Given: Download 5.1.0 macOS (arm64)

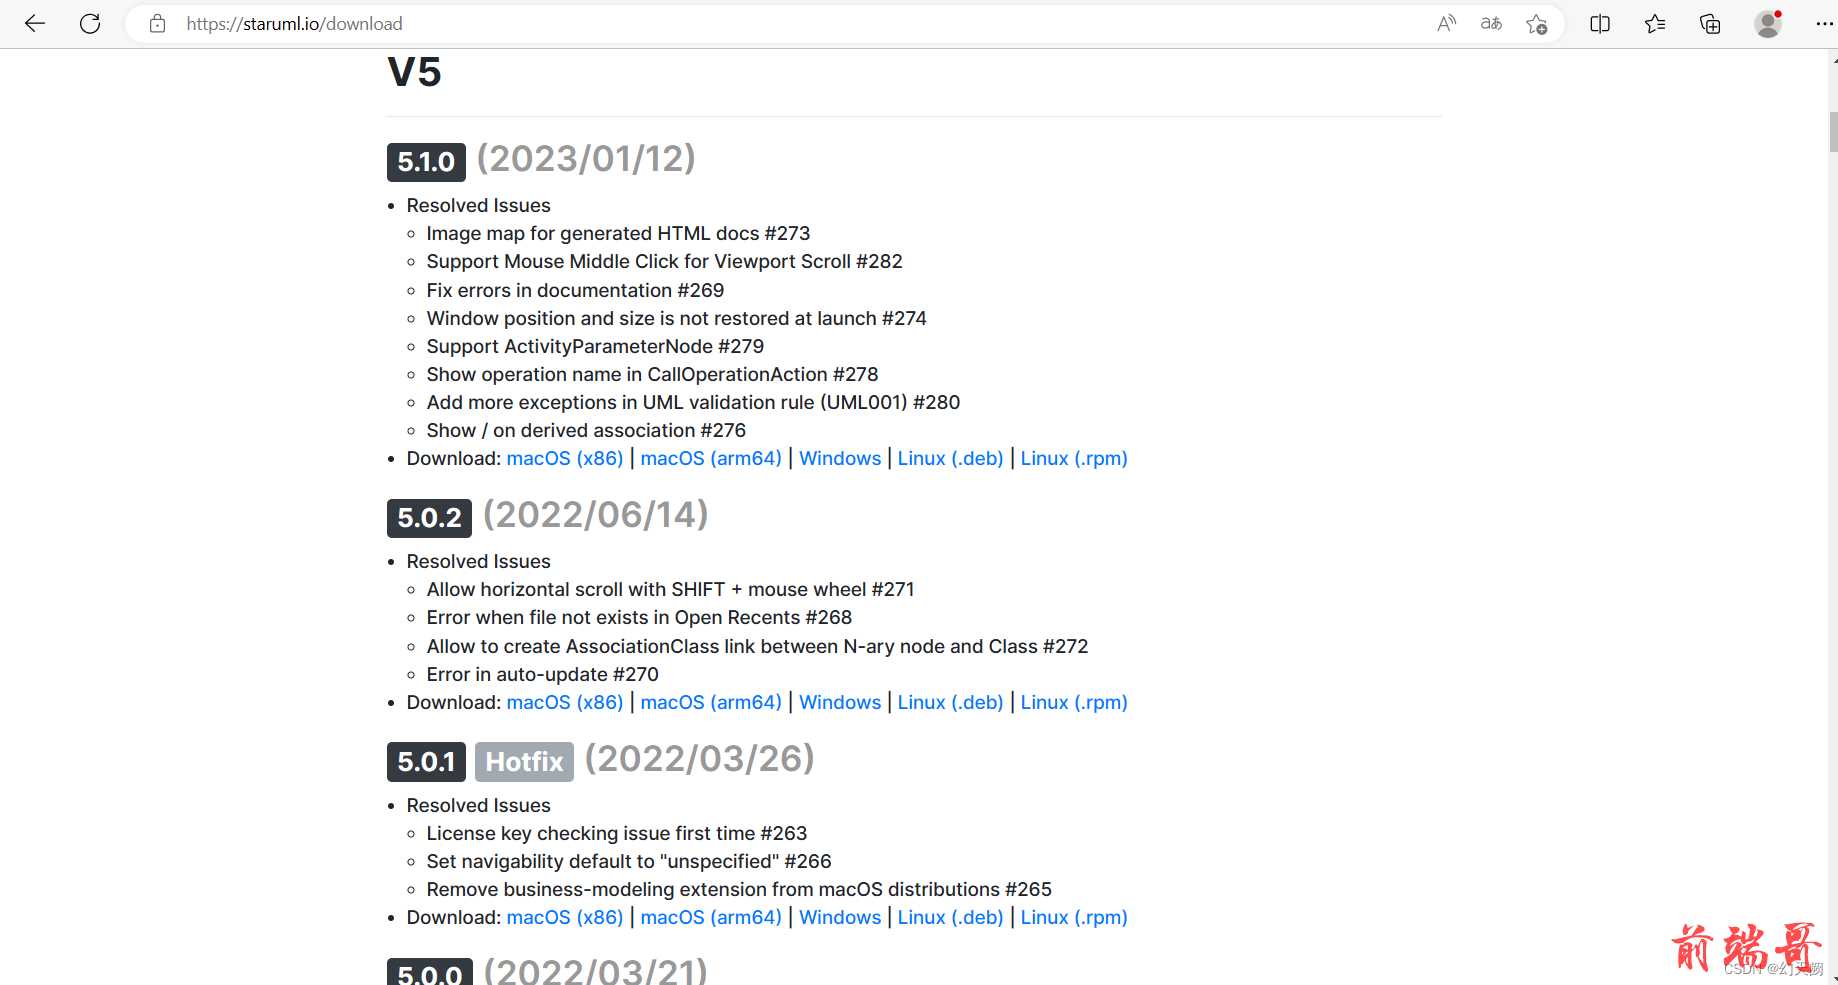Looking at the screenshot, I should (711, 458).
